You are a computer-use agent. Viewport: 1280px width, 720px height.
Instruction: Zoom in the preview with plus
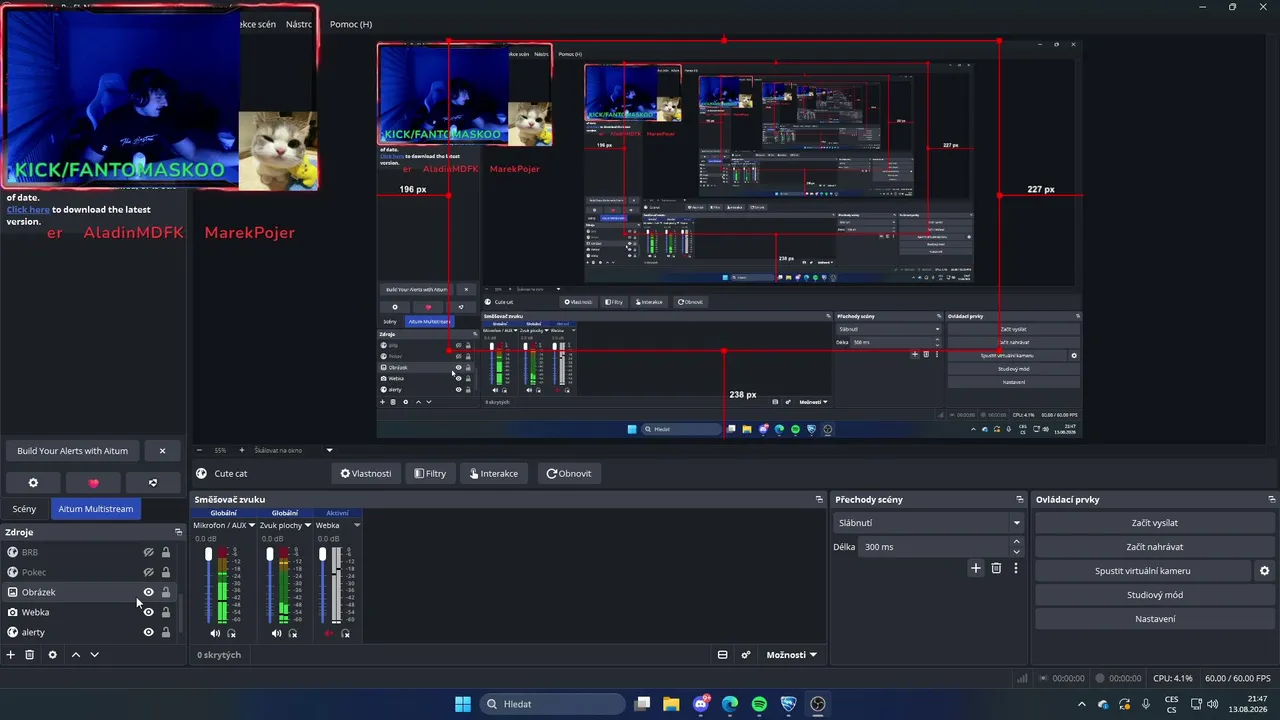point(240,450)
